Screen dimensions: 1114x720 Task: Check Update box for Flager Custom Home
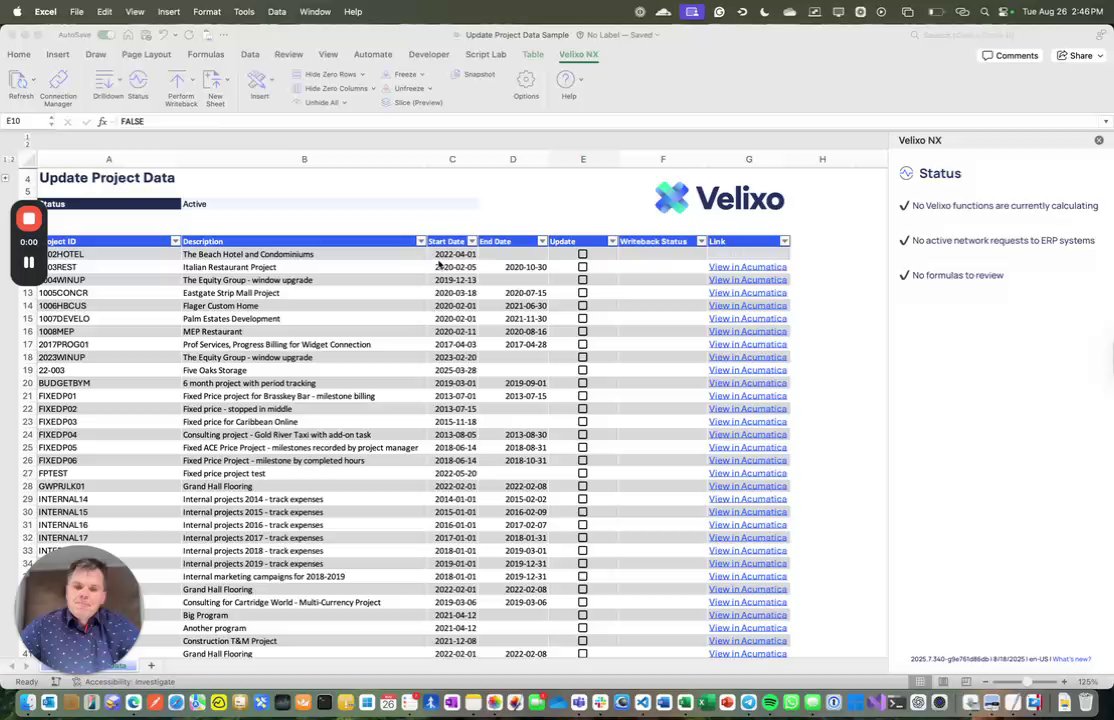click(x=583, y=306)
